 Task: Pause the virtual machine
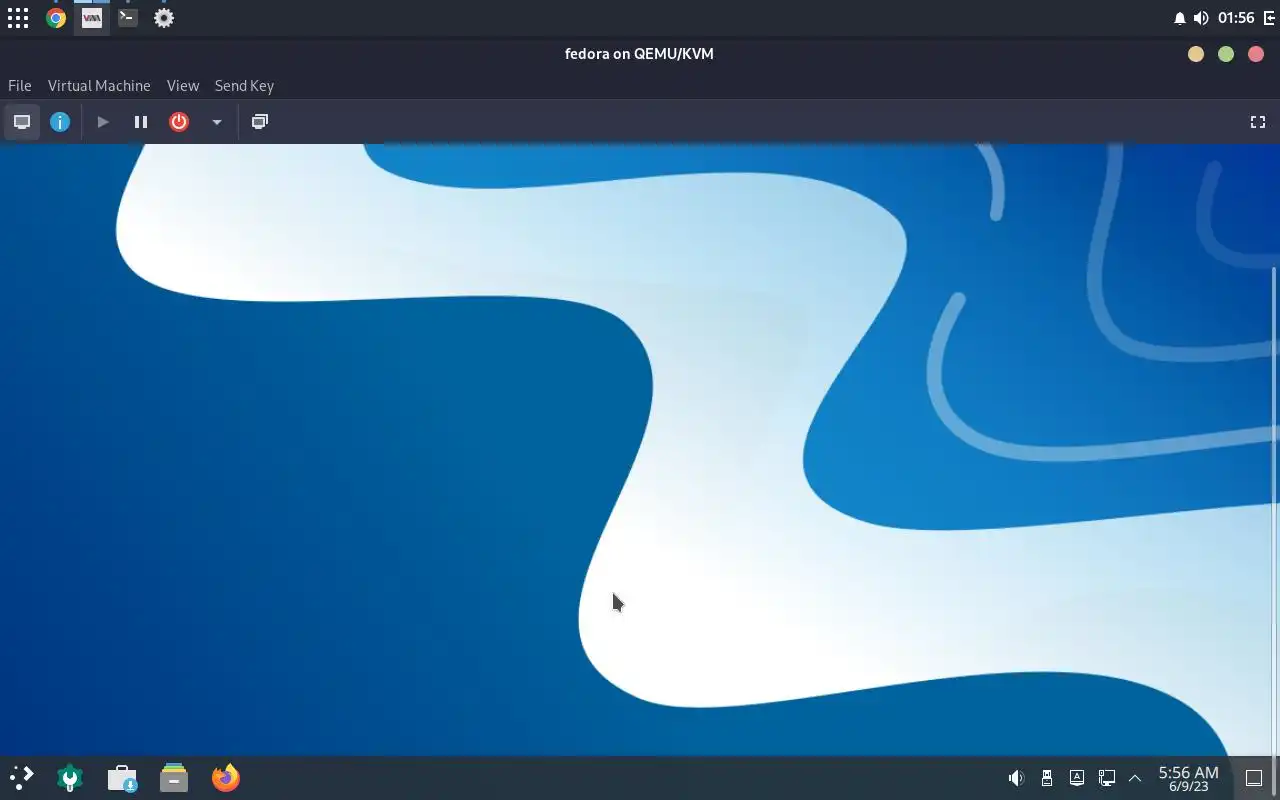point(141,122)
